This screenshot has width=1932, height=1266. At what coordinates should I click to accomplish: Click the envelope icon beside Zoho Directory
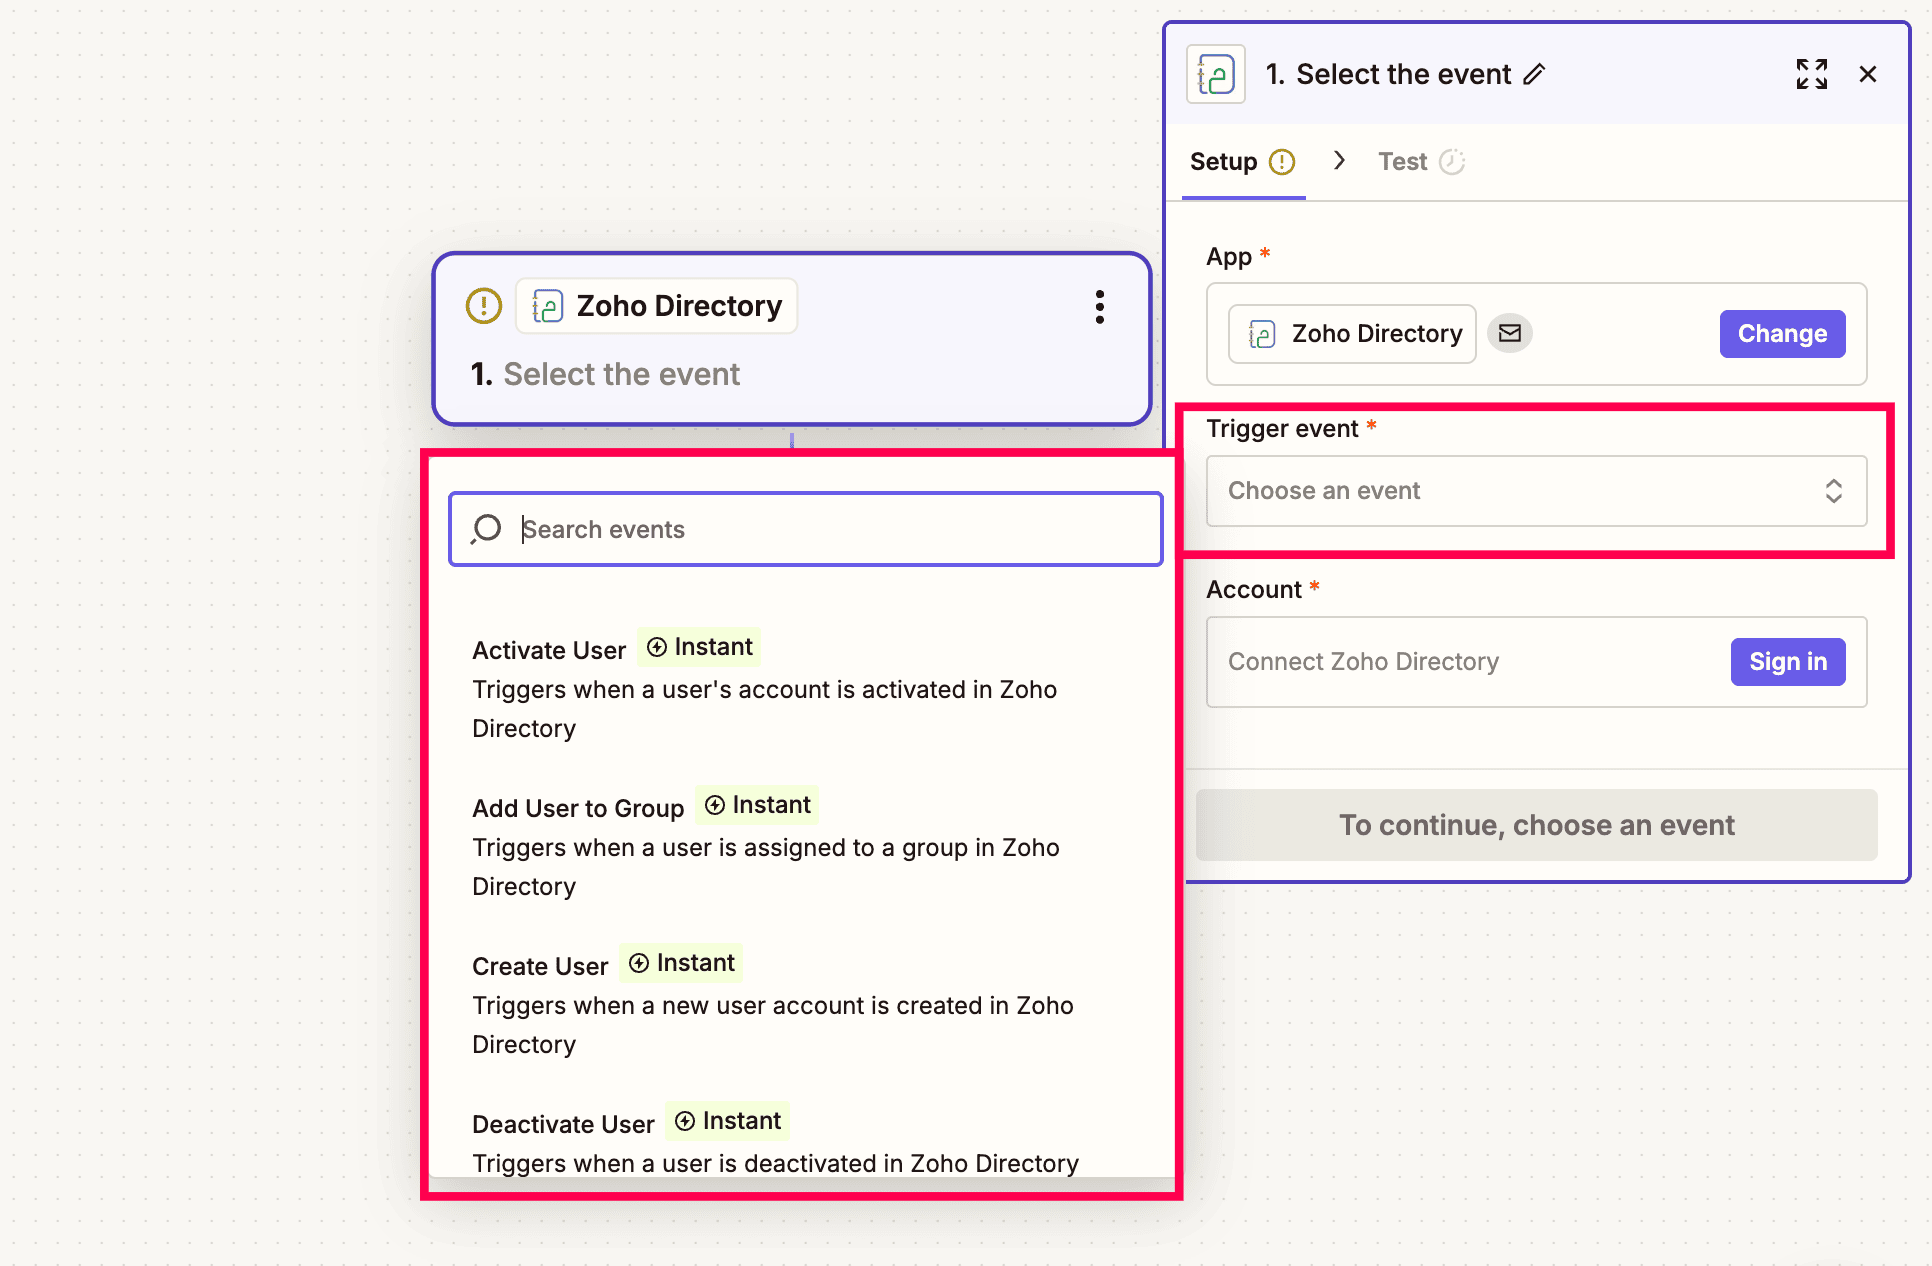pos(1509,333)
